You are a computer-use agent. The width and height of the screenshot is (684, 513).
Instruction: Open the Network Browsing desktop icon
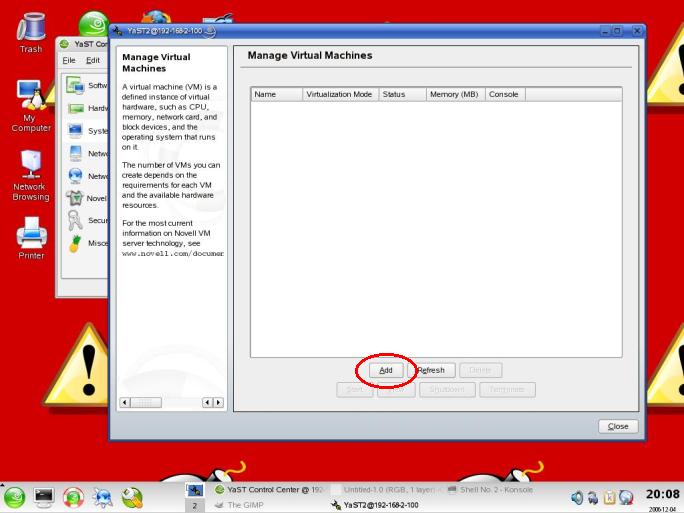pos(31,164)
